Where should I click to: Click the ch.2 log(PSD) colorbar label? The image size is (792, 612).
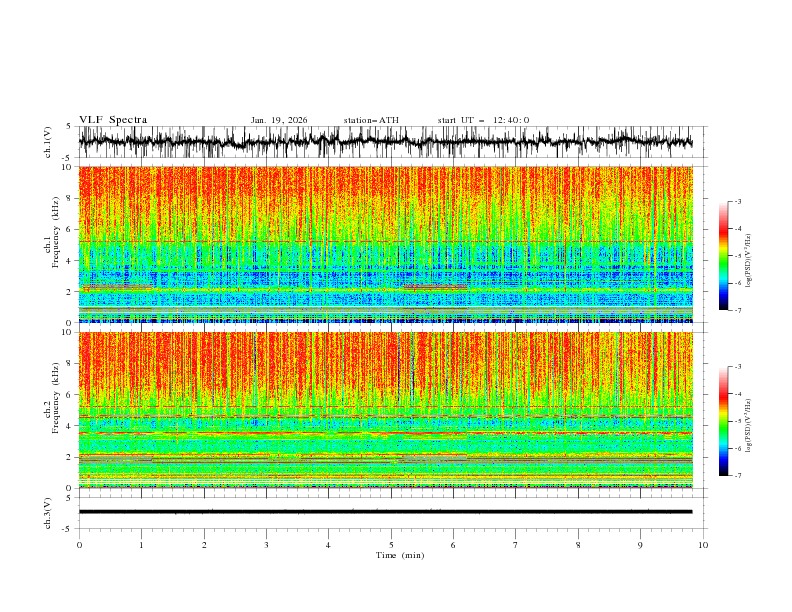[x=748, y=425]
